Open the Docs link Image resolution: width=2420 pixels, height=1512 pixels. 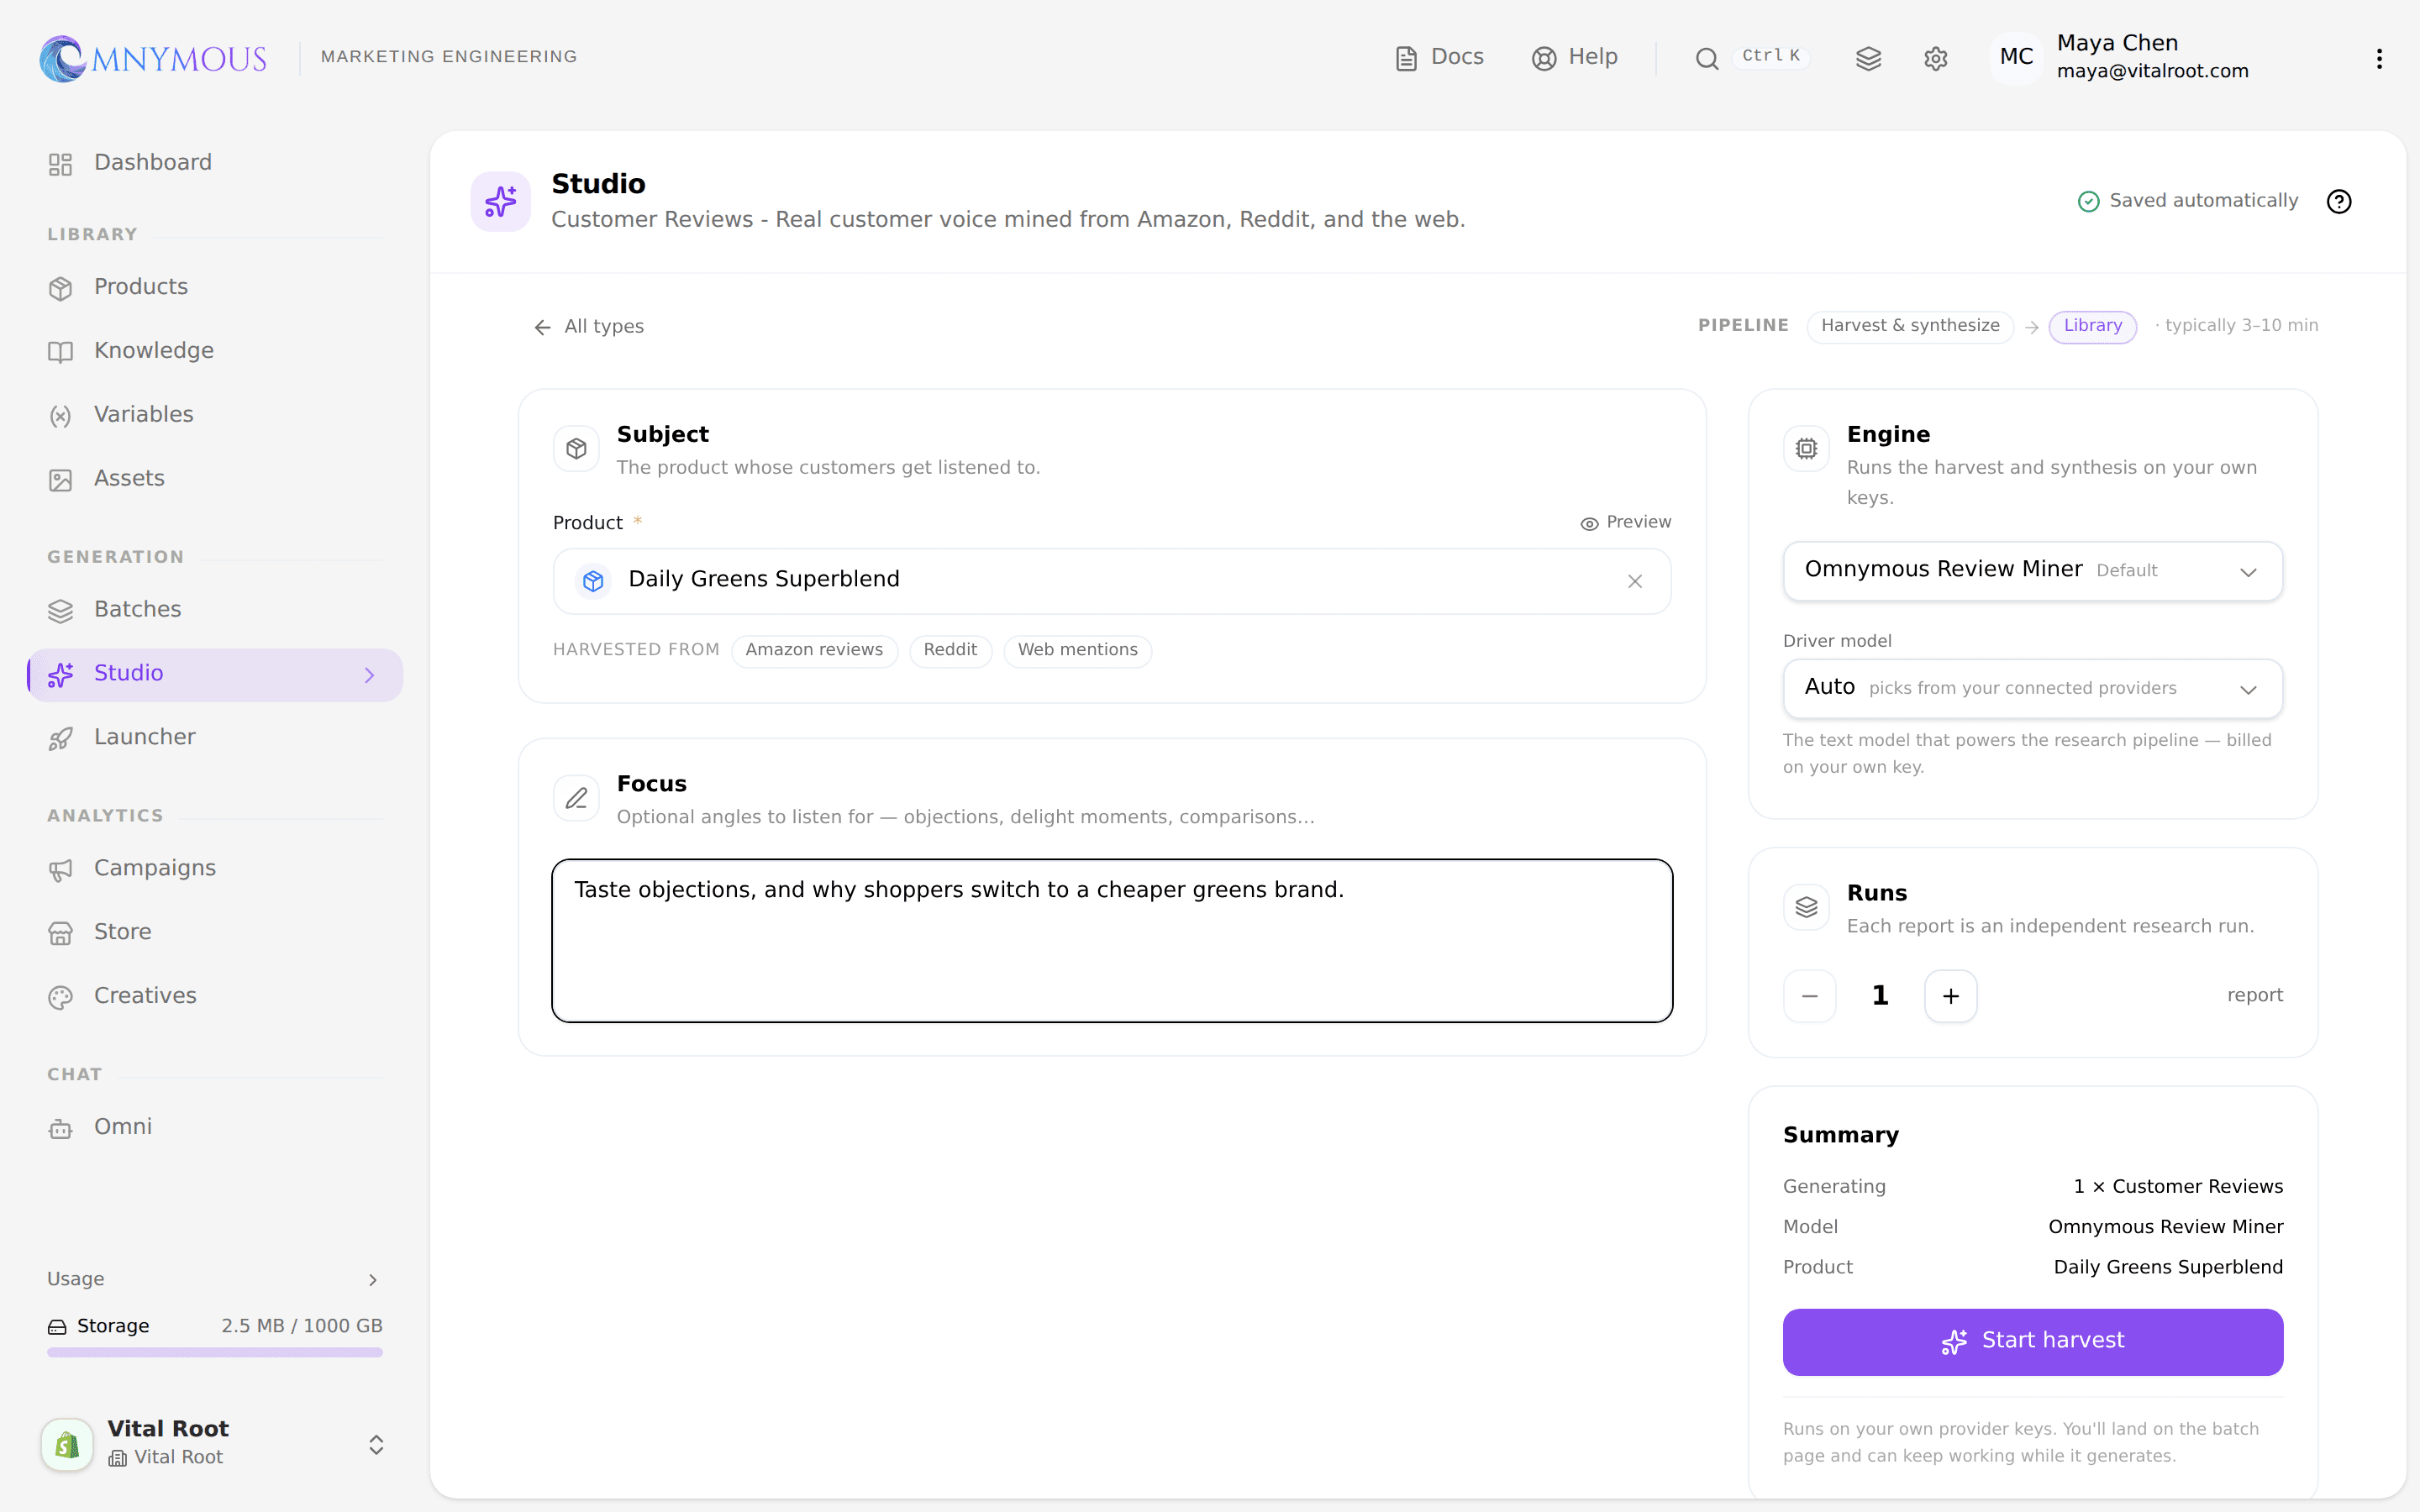click(1439, 57)
